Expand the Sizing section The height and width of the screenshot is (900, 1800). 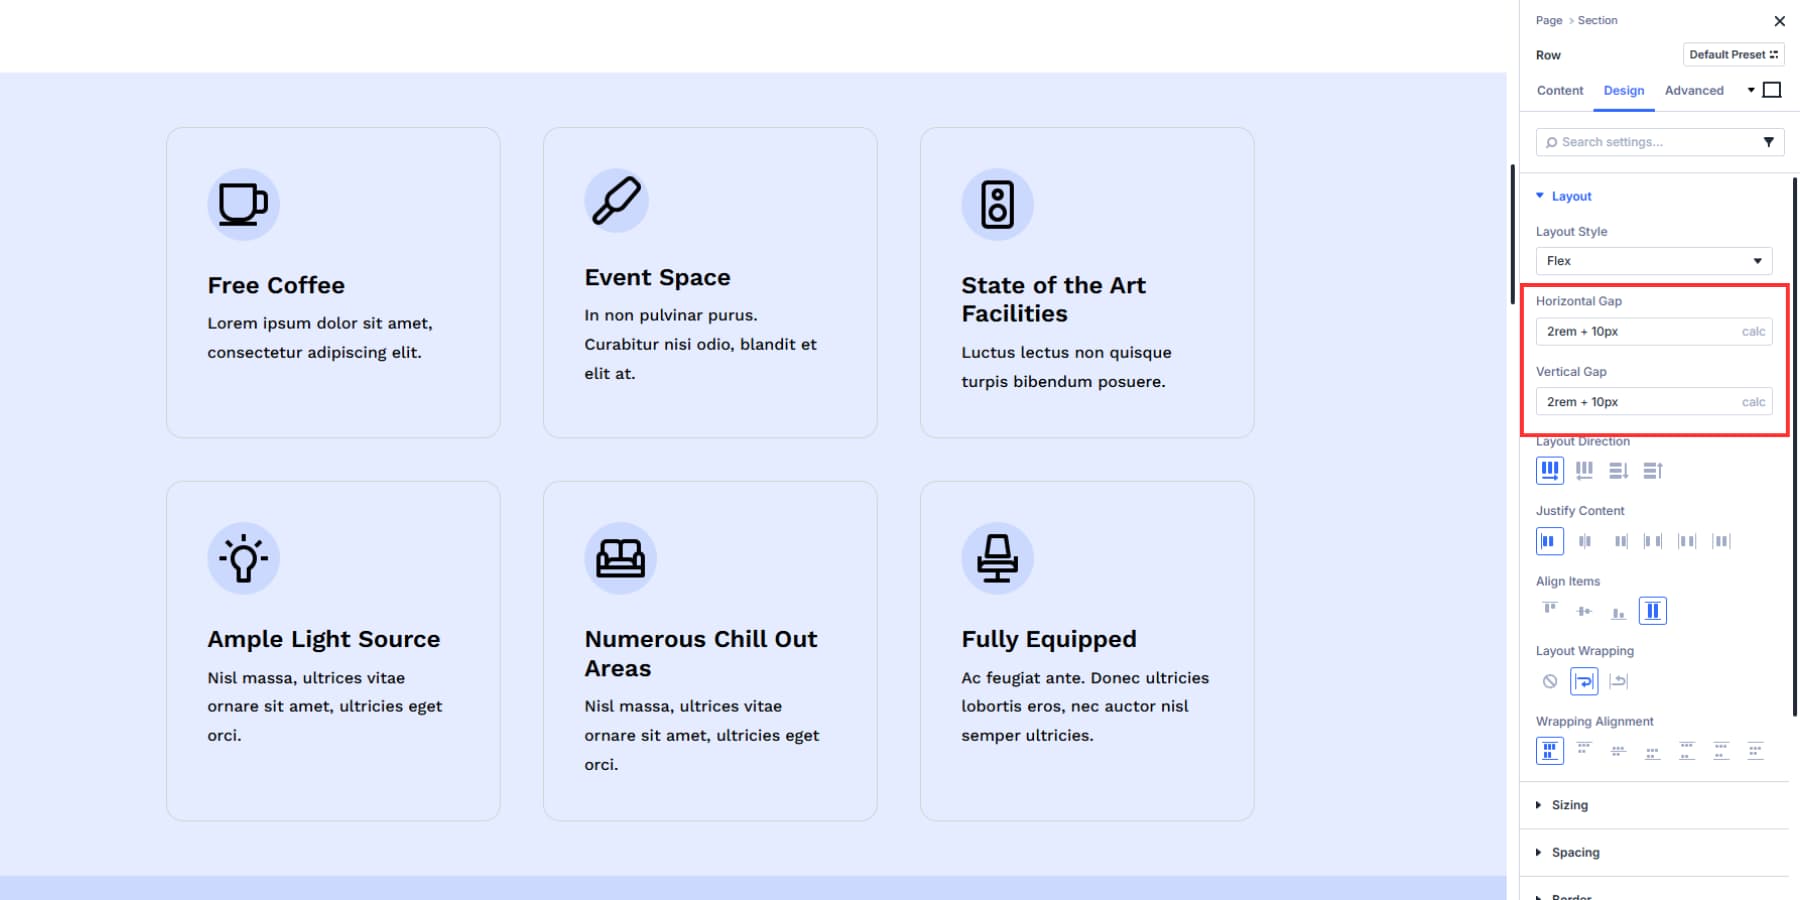[1569, 805]
